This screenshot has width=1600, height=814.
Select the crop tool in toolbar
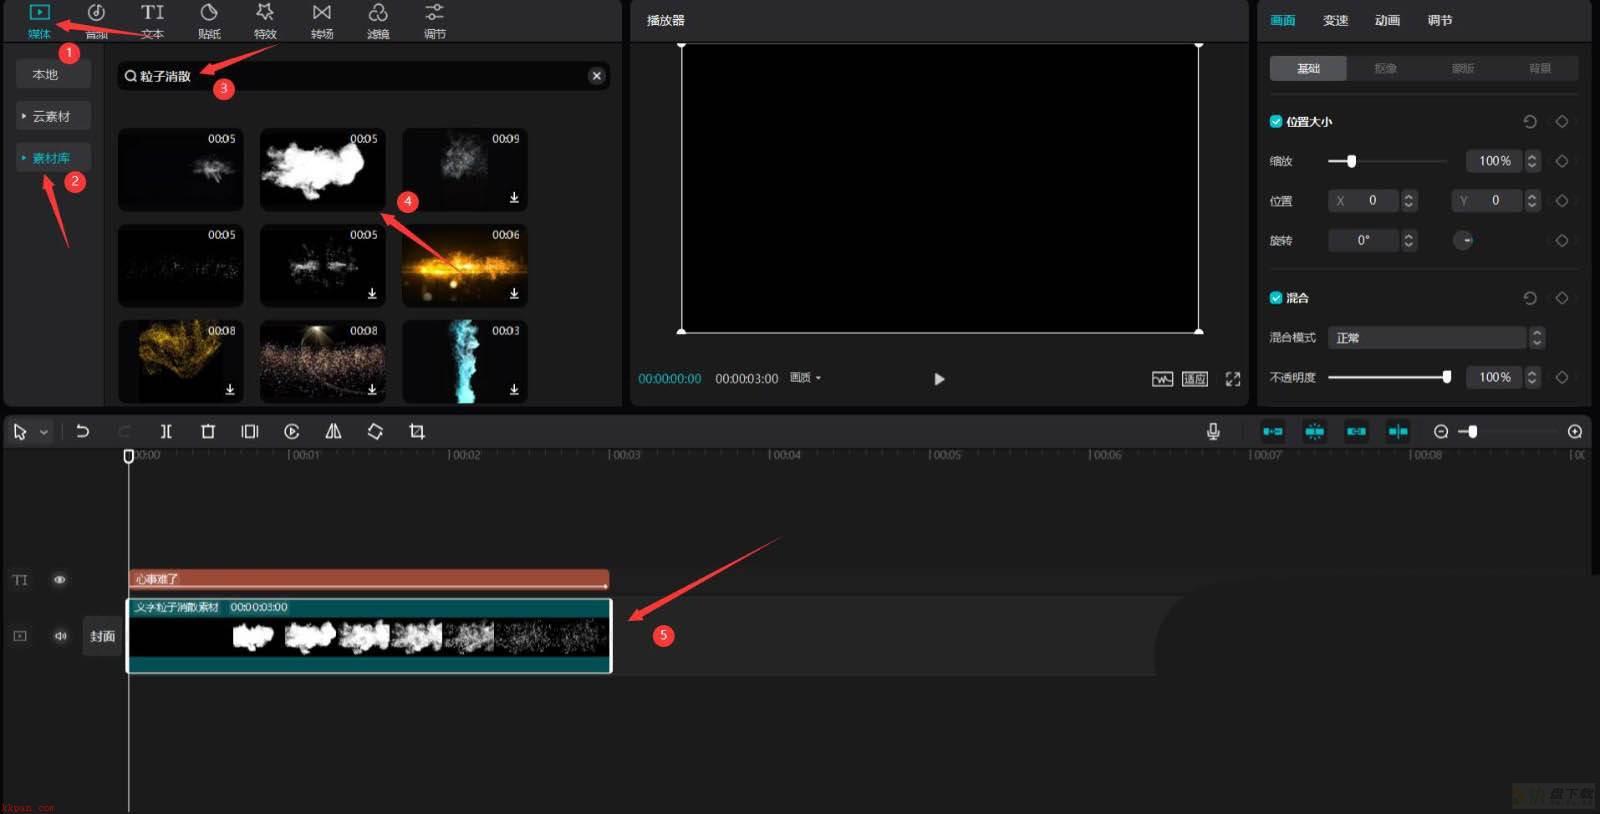click(x=417, y=431)
